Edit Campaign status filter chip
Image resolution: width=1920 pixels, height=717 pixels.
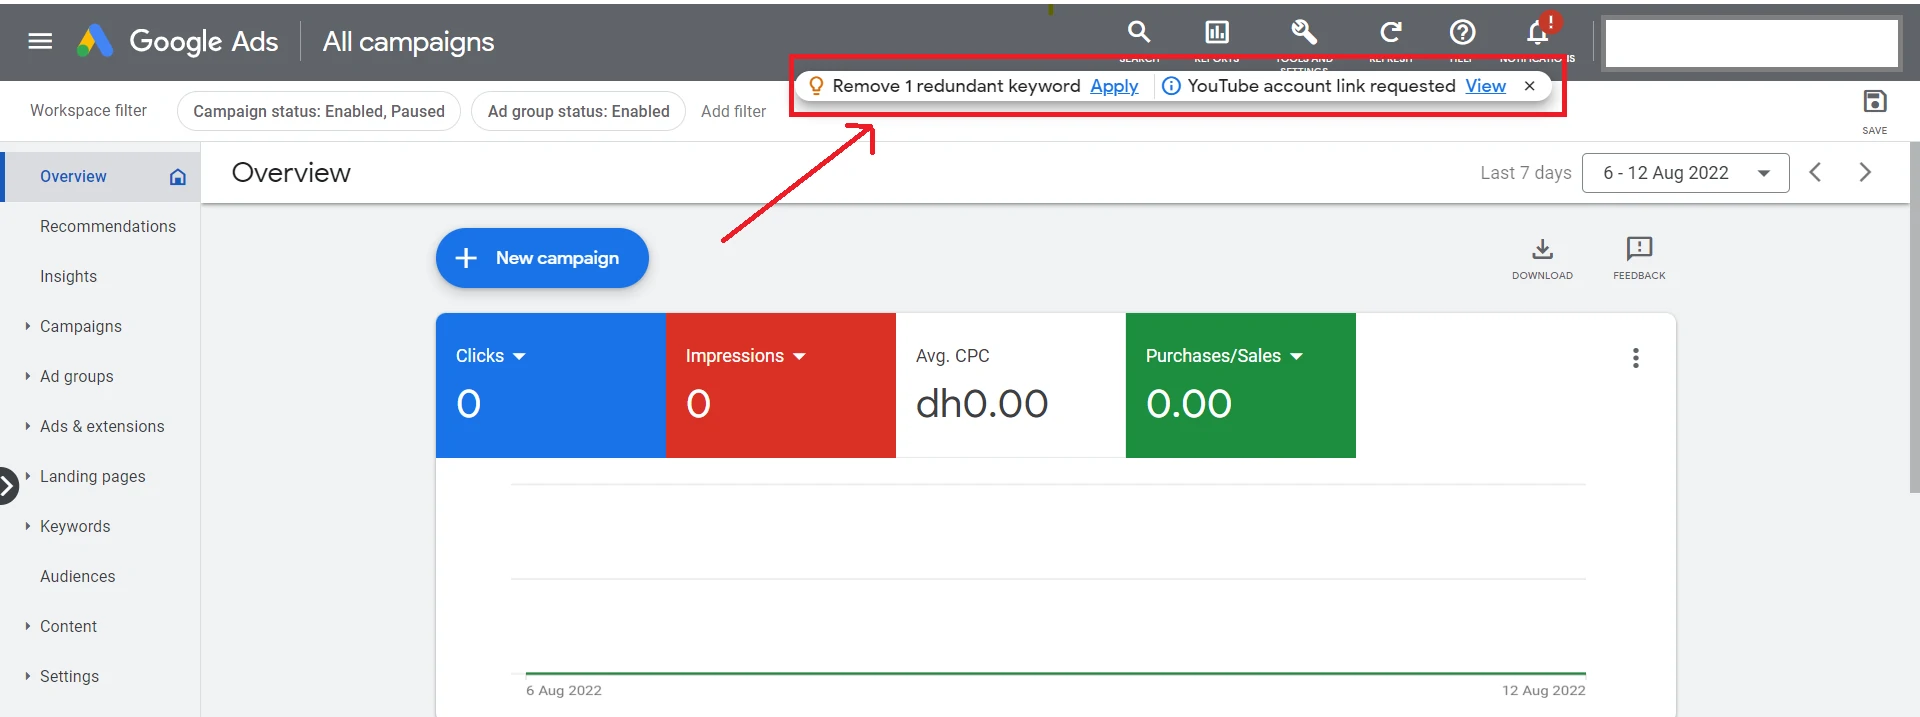point(319,111)
